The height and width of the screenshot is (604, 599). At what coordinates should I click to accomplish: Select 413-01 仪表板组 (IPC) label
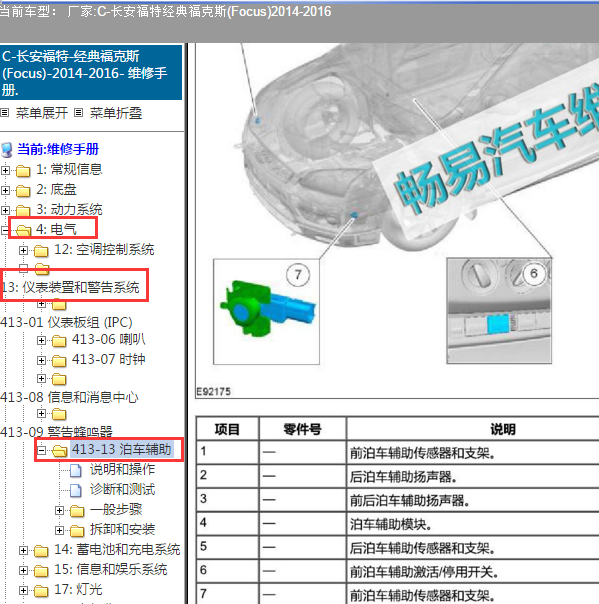click(x=66, y=322)
